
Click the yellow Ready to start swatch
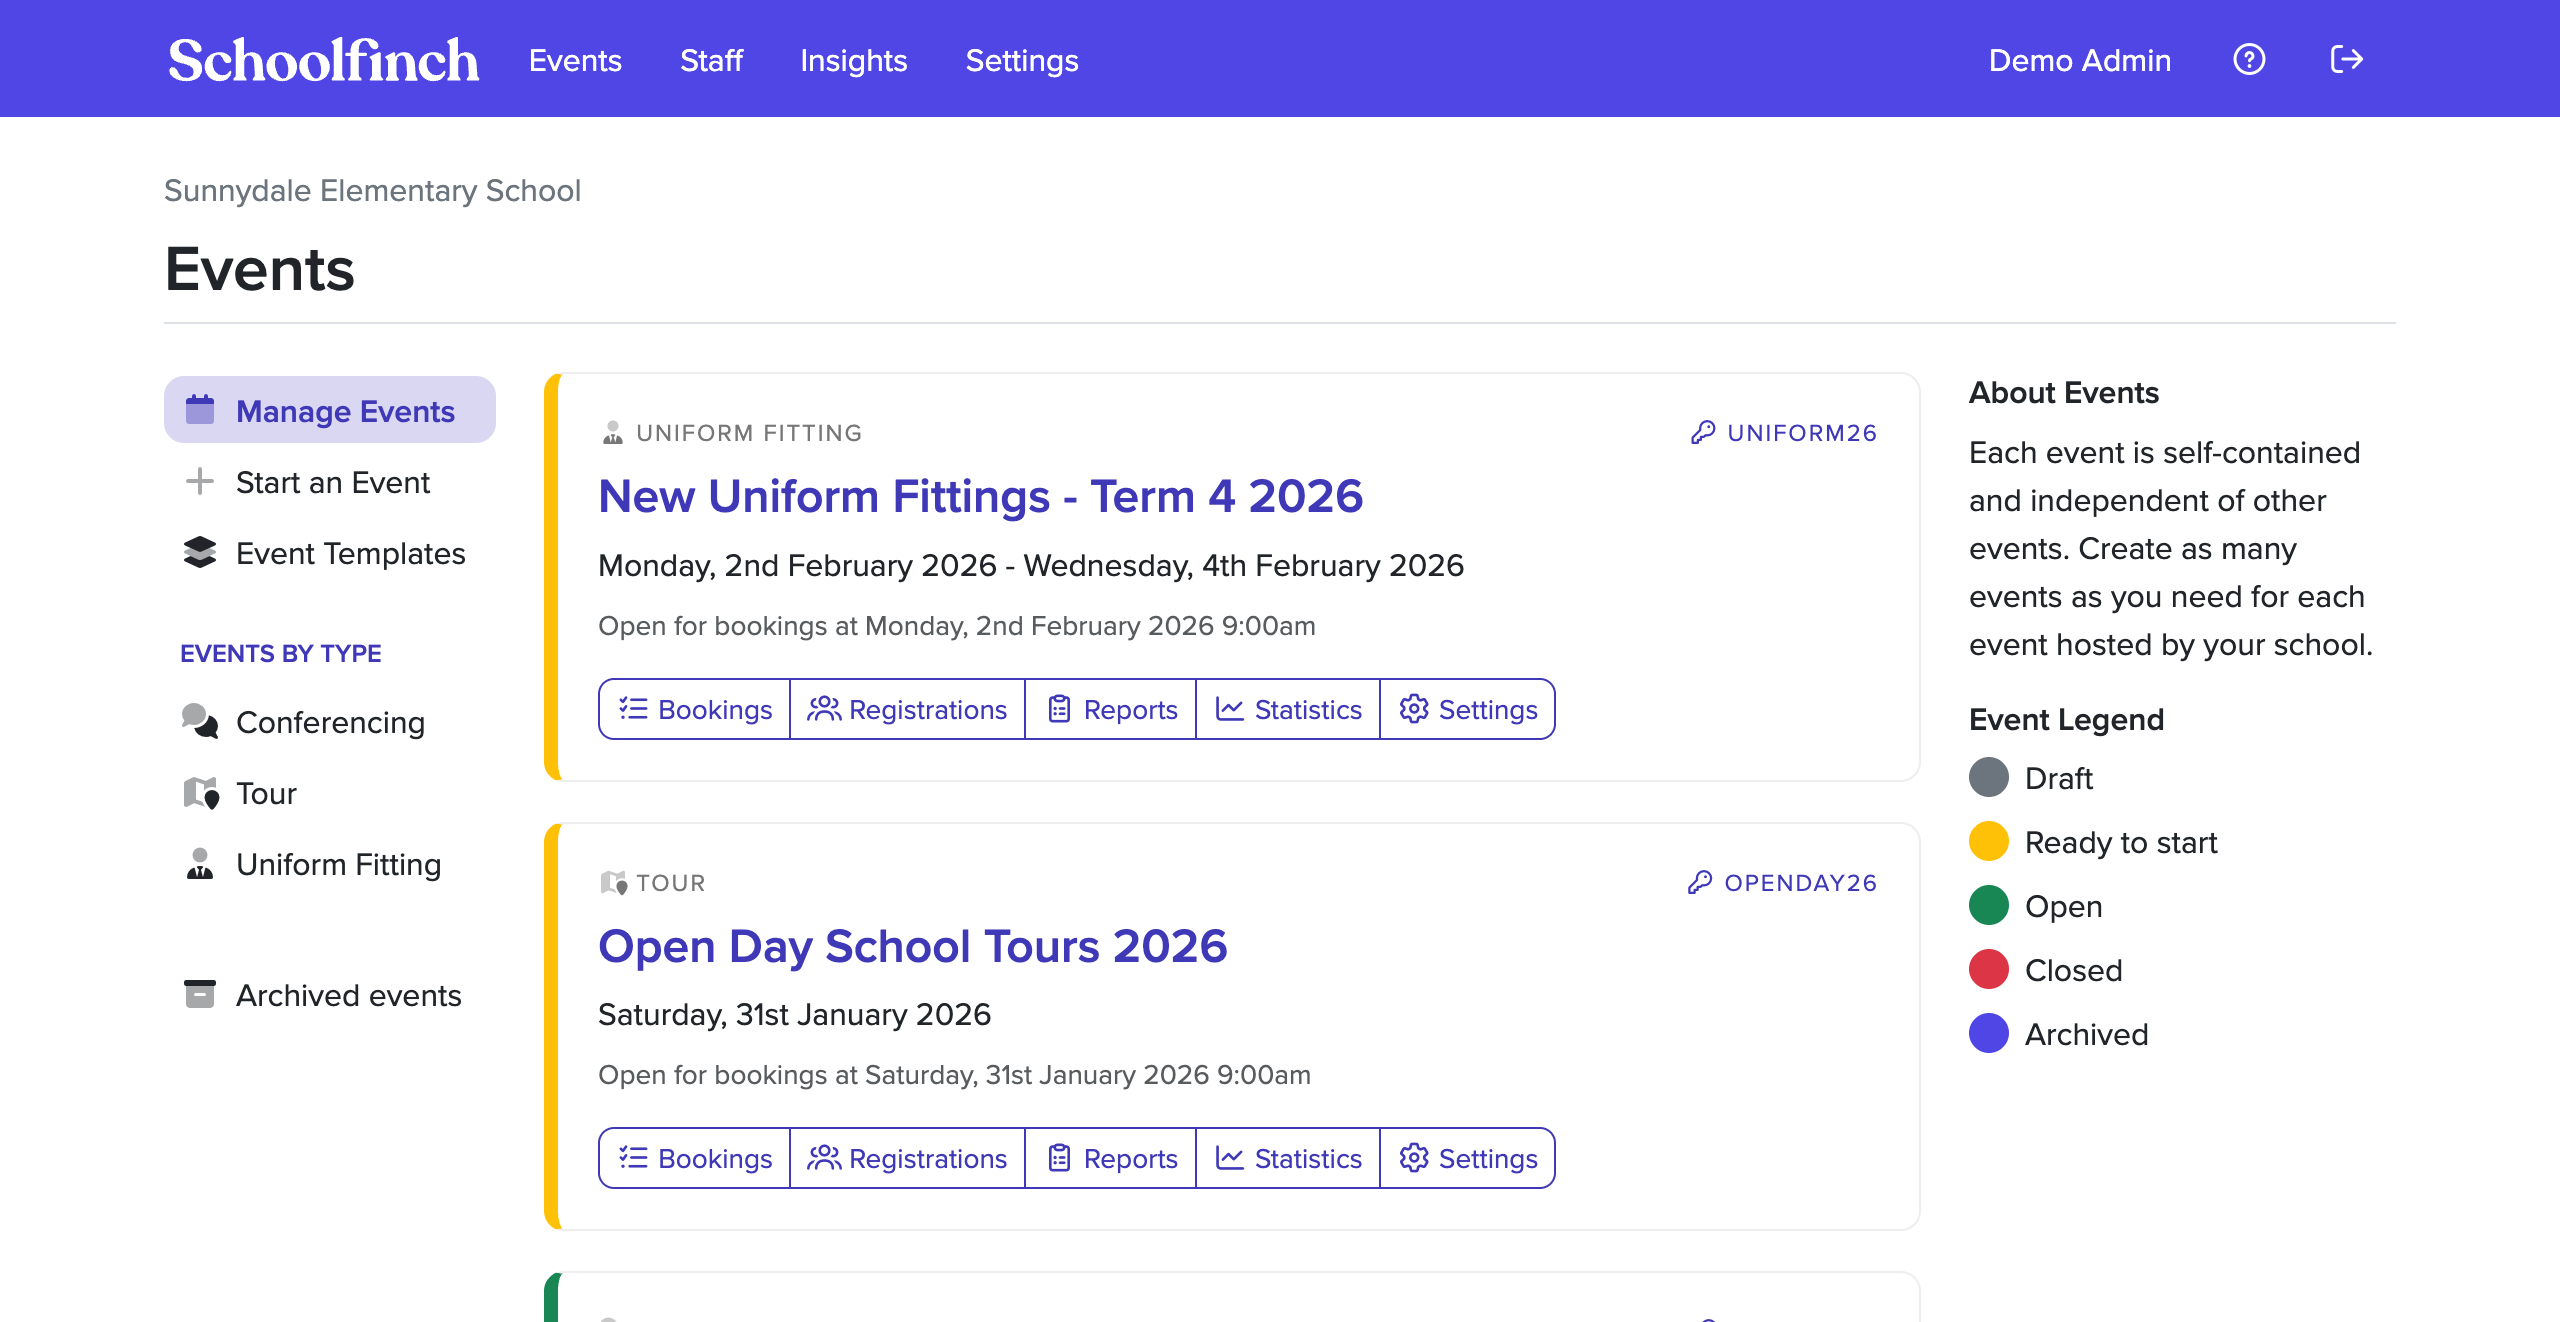coord(1988,842)
